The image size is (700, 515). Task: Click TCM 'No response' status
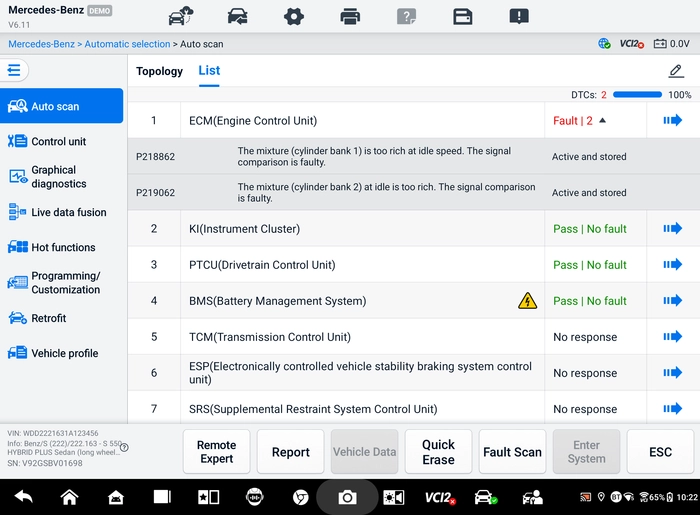click(585, 337)
